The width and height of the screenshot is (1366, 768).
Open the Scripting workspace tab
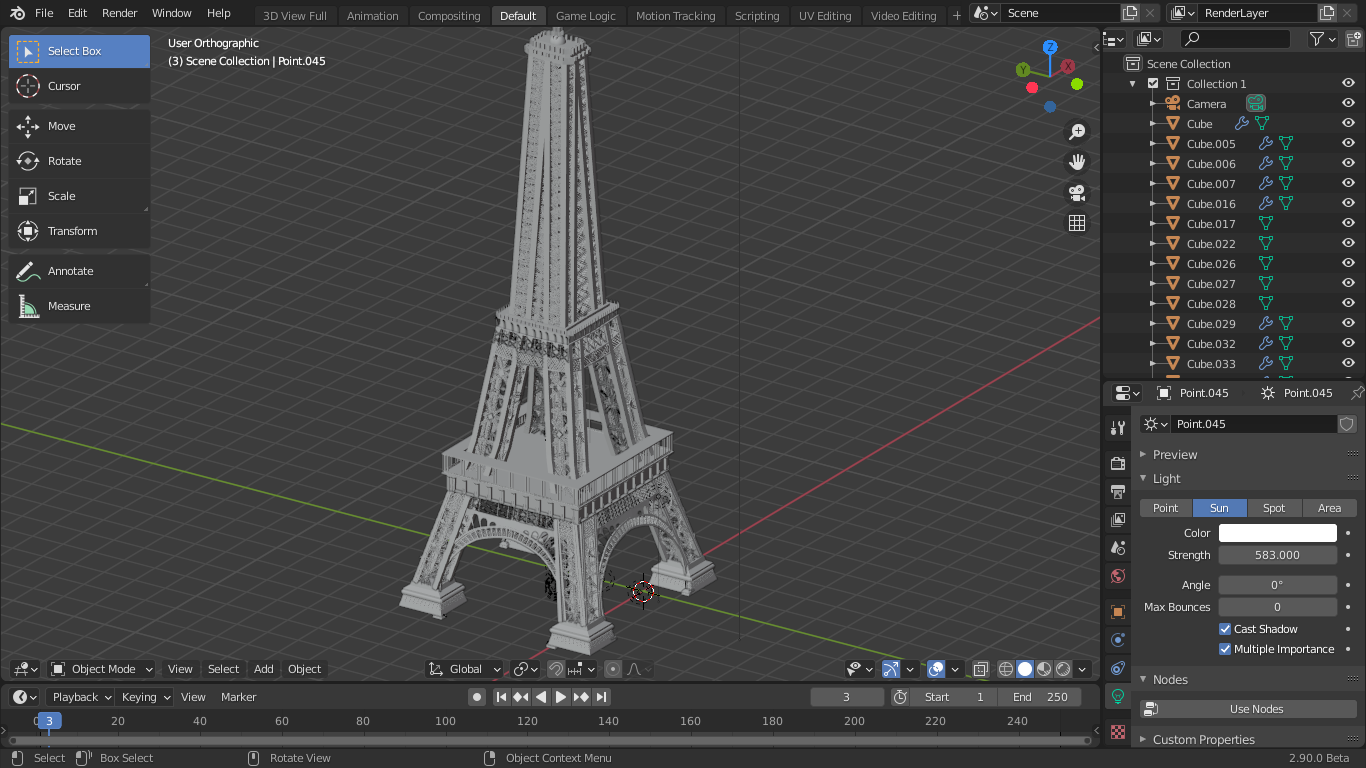pyautogui.click(x=757, y=16)
